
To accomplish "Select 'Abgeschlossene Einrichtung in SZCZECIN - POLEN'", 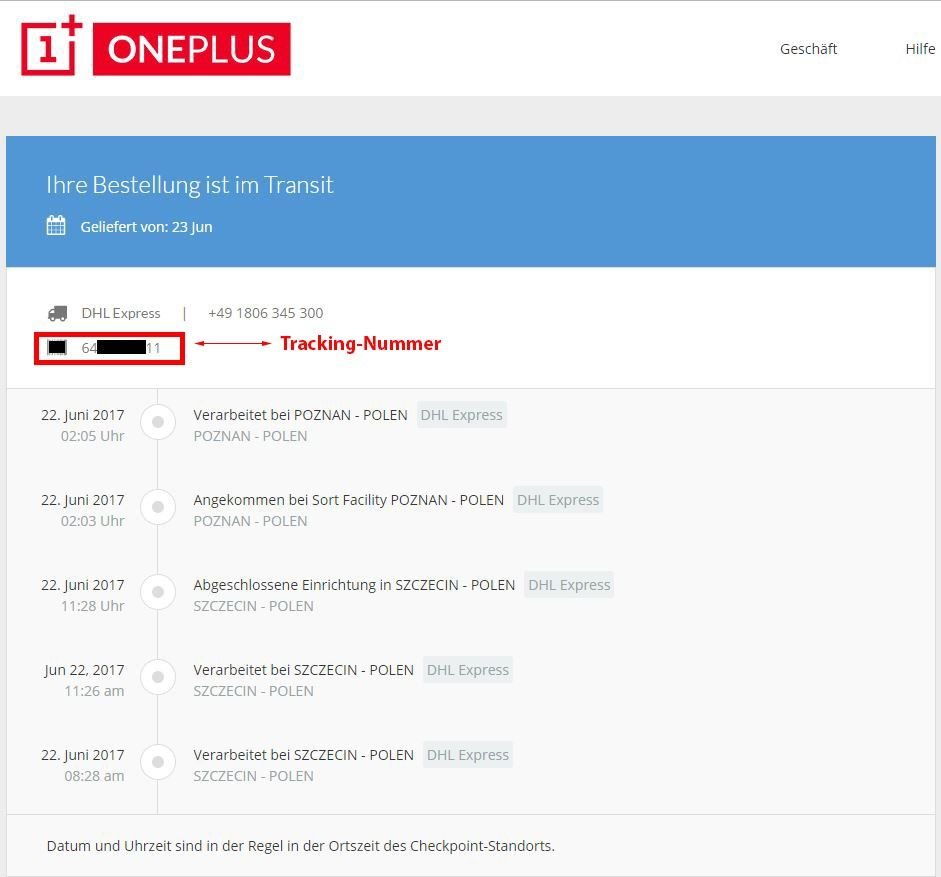I will [x=354, y=585].
